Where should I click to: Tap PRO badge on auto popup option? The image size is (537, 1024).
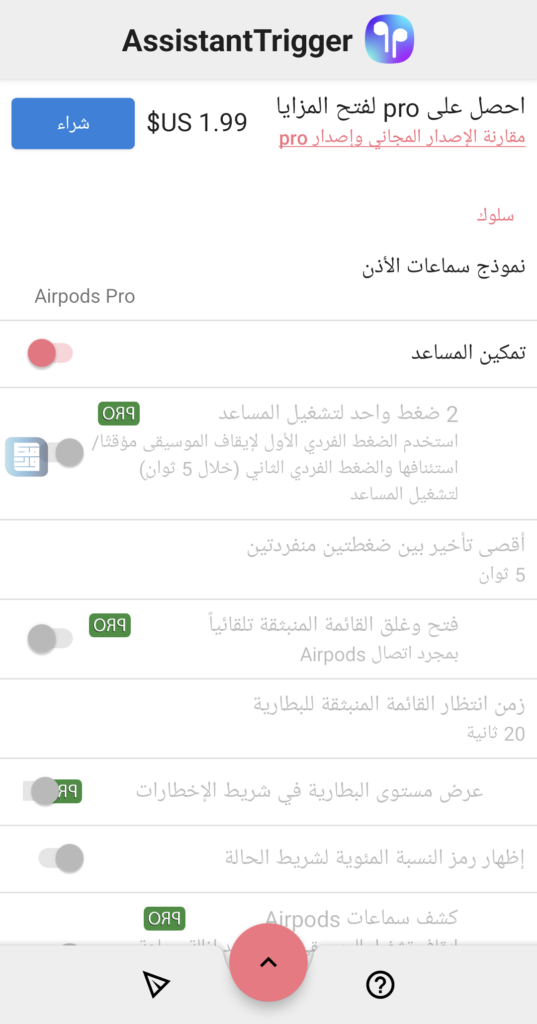coord(110,626)
